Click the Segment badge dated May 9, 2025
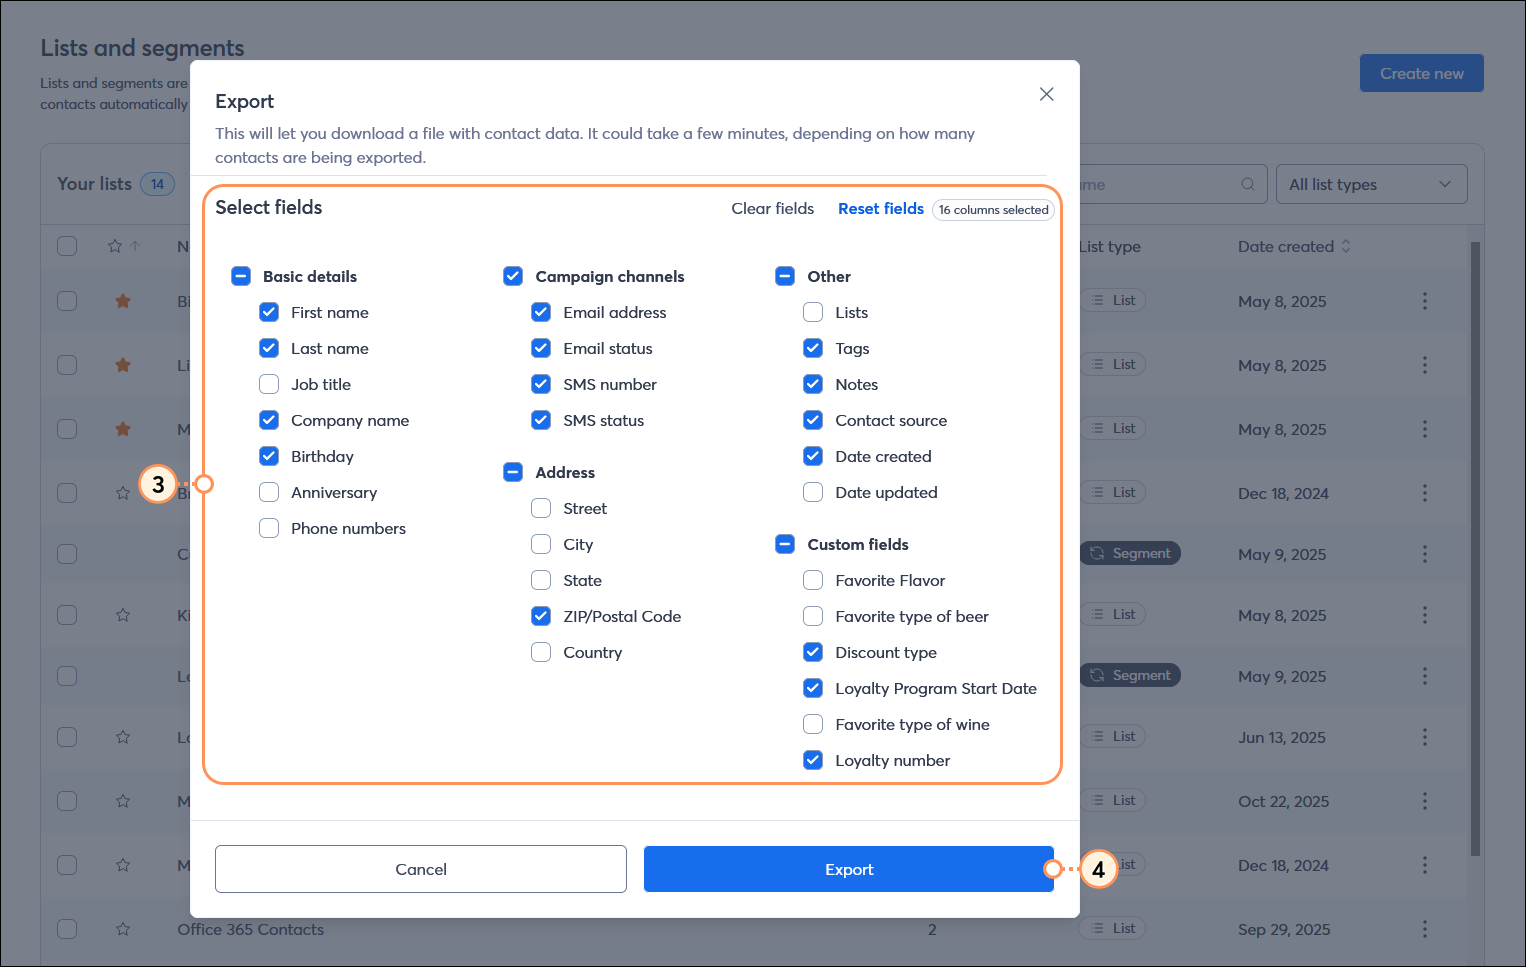The width and height of the screenshot is (1526, 967). [1129, 553]
